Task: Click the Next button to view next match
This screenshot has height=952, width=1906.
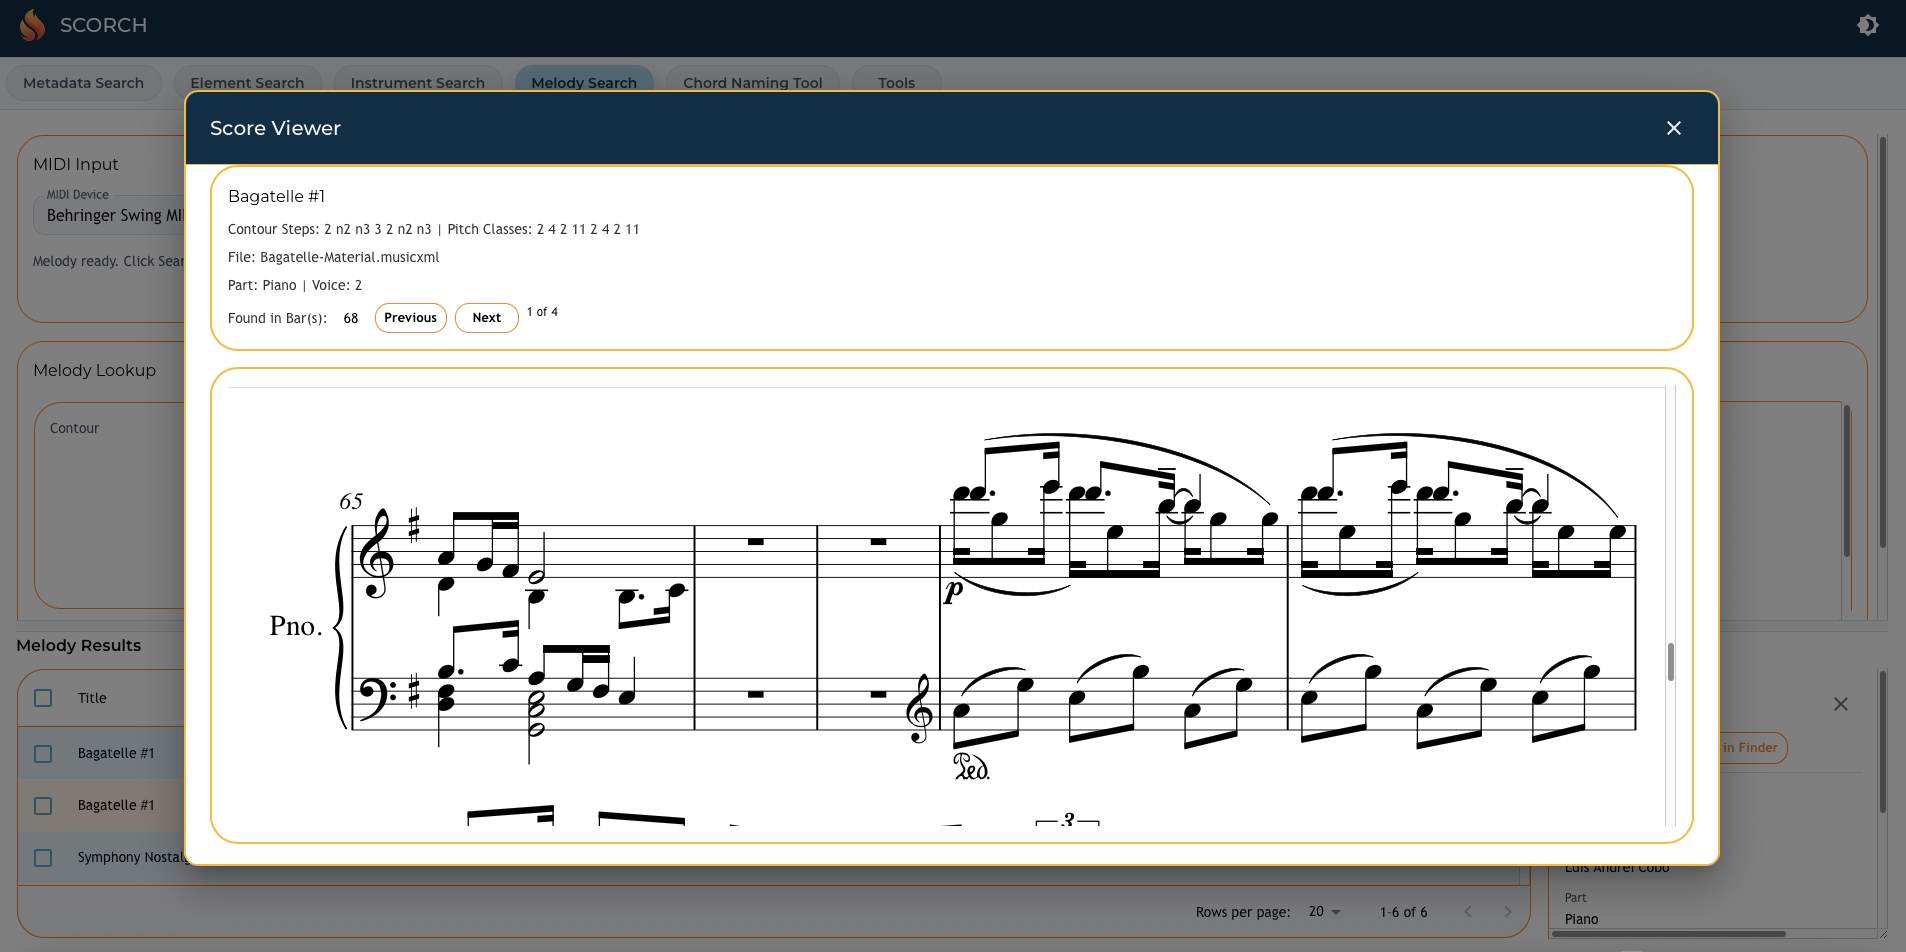Action: (x=487, y=317)
